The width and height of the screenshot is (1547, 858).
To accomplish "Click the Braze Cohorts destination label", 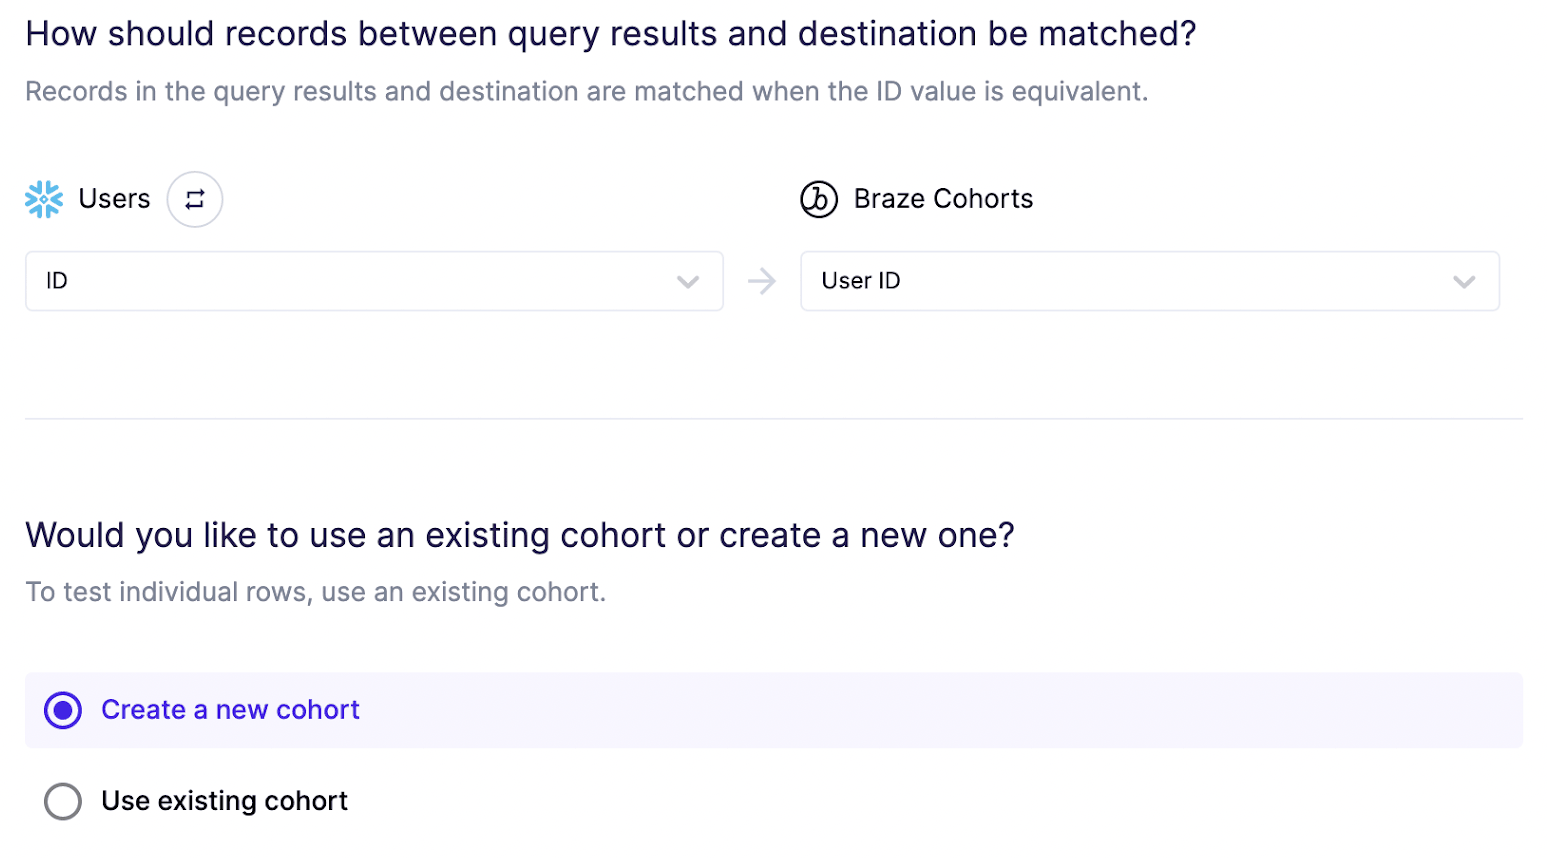I will (x=943, y=199).
